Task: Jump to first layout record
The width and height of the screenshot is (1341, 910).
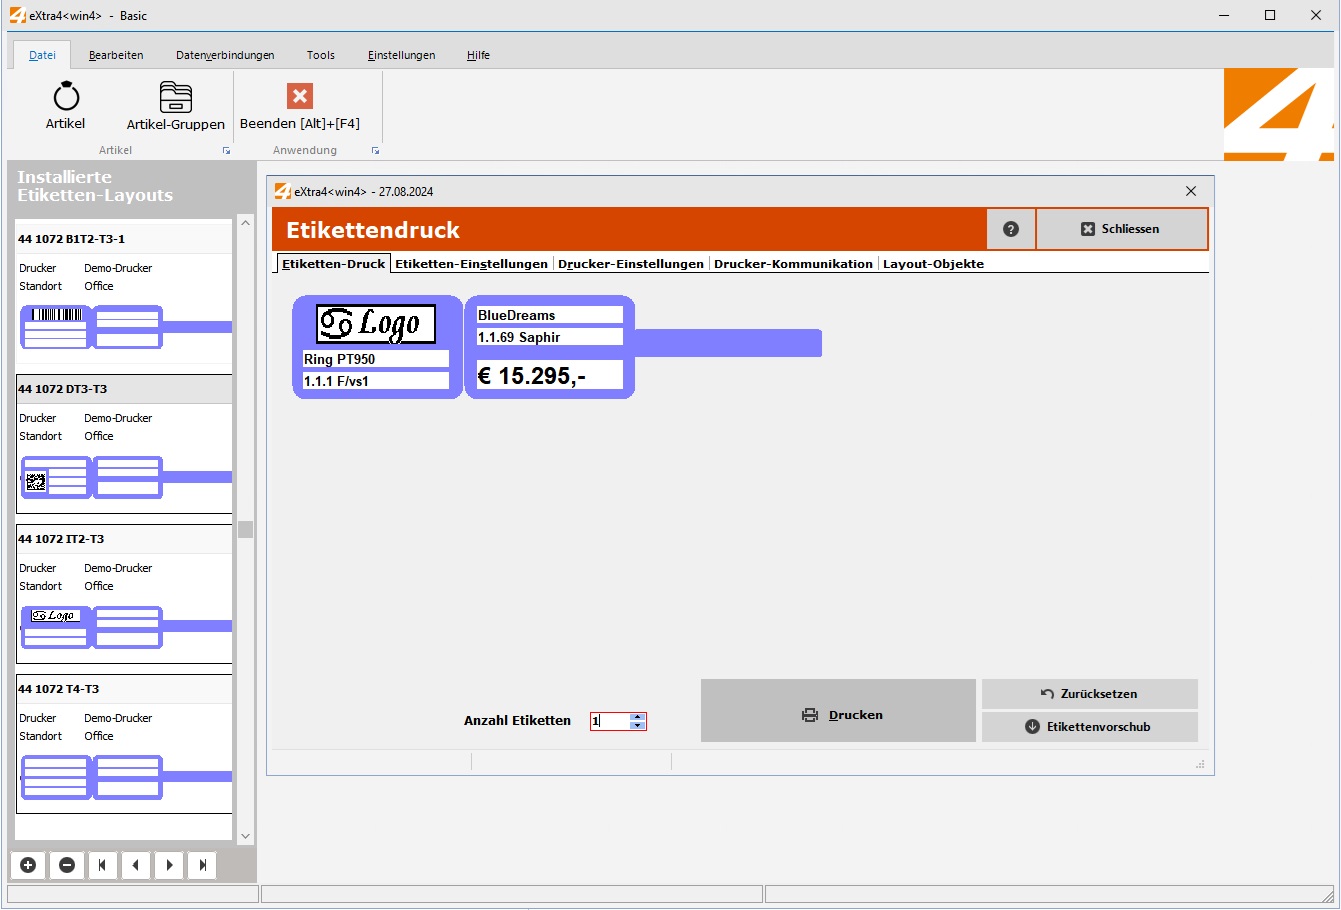Action: click(102, 865)
